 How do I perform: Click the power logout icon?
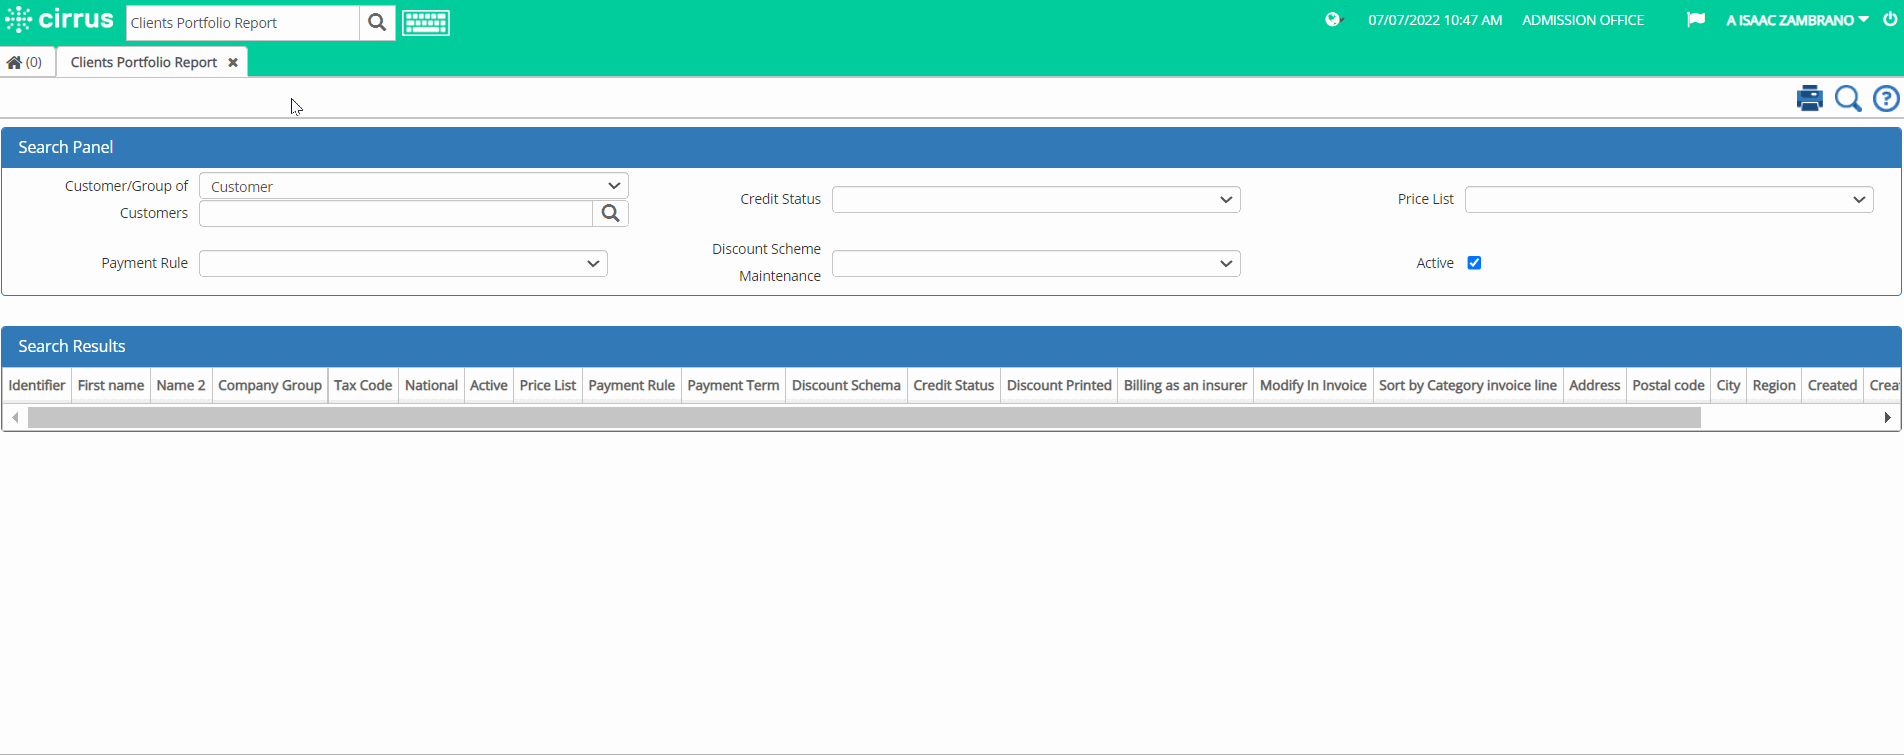click(x=1890, y=19)
